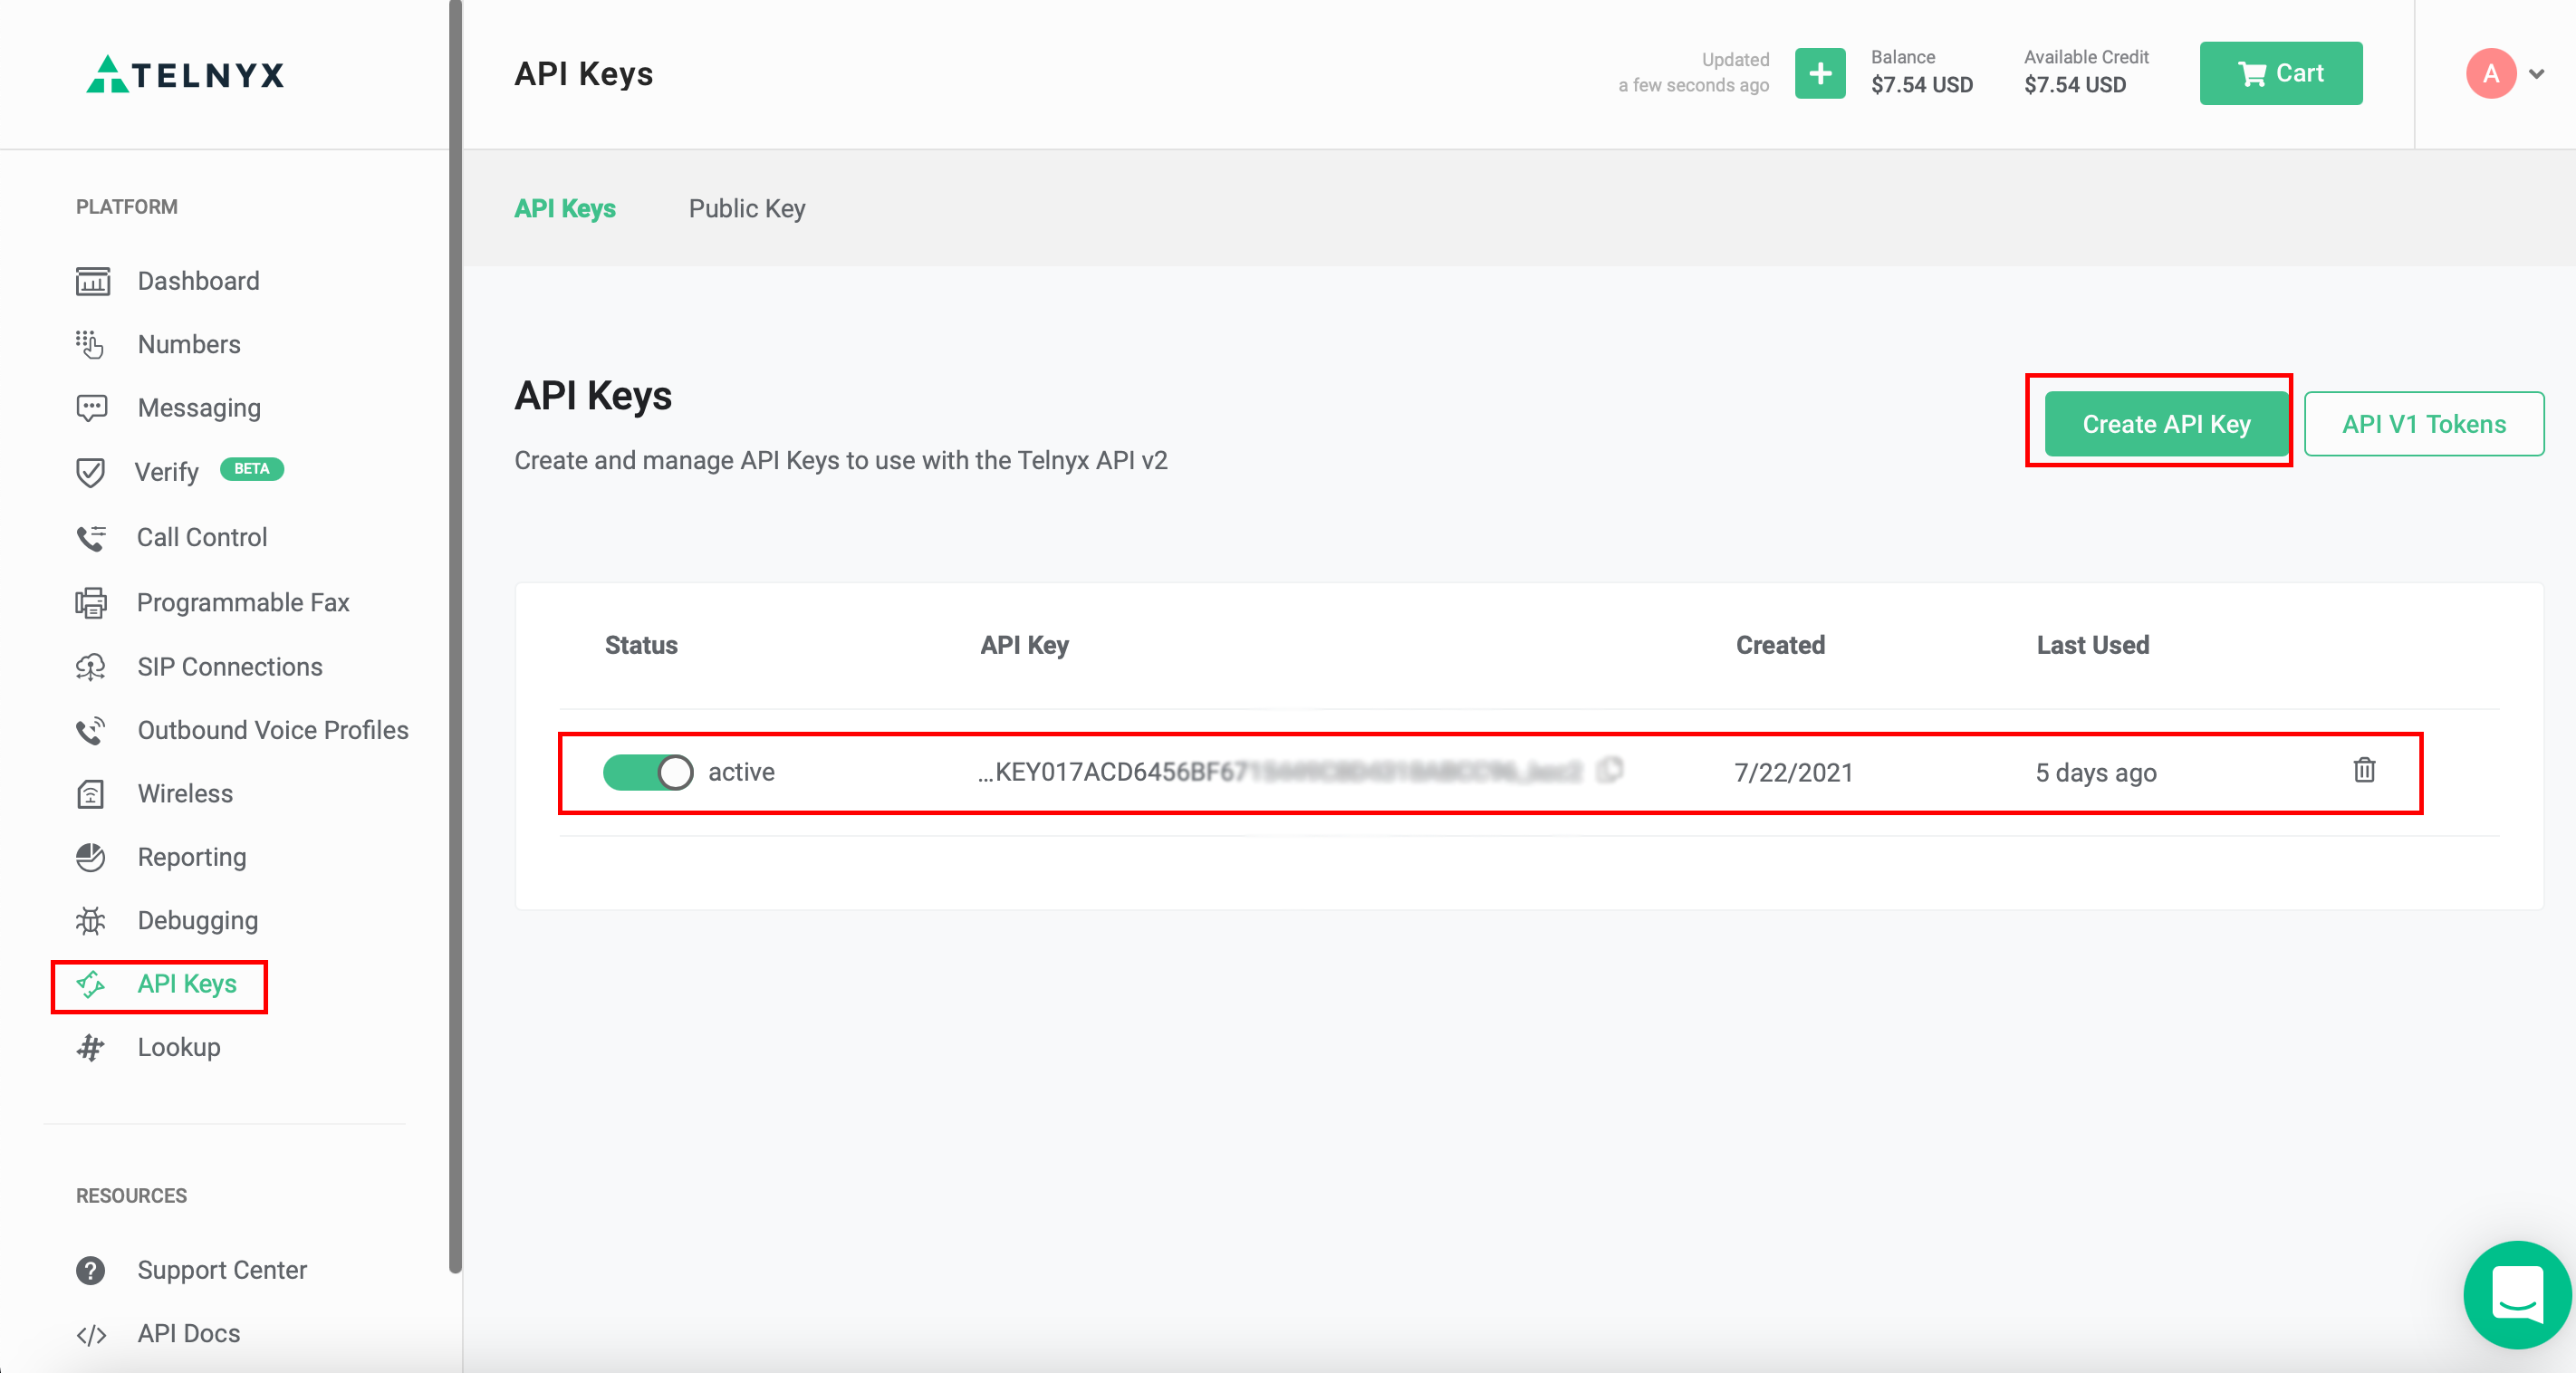Click the API Keys sidebar icon

click(x=91, y=984)
